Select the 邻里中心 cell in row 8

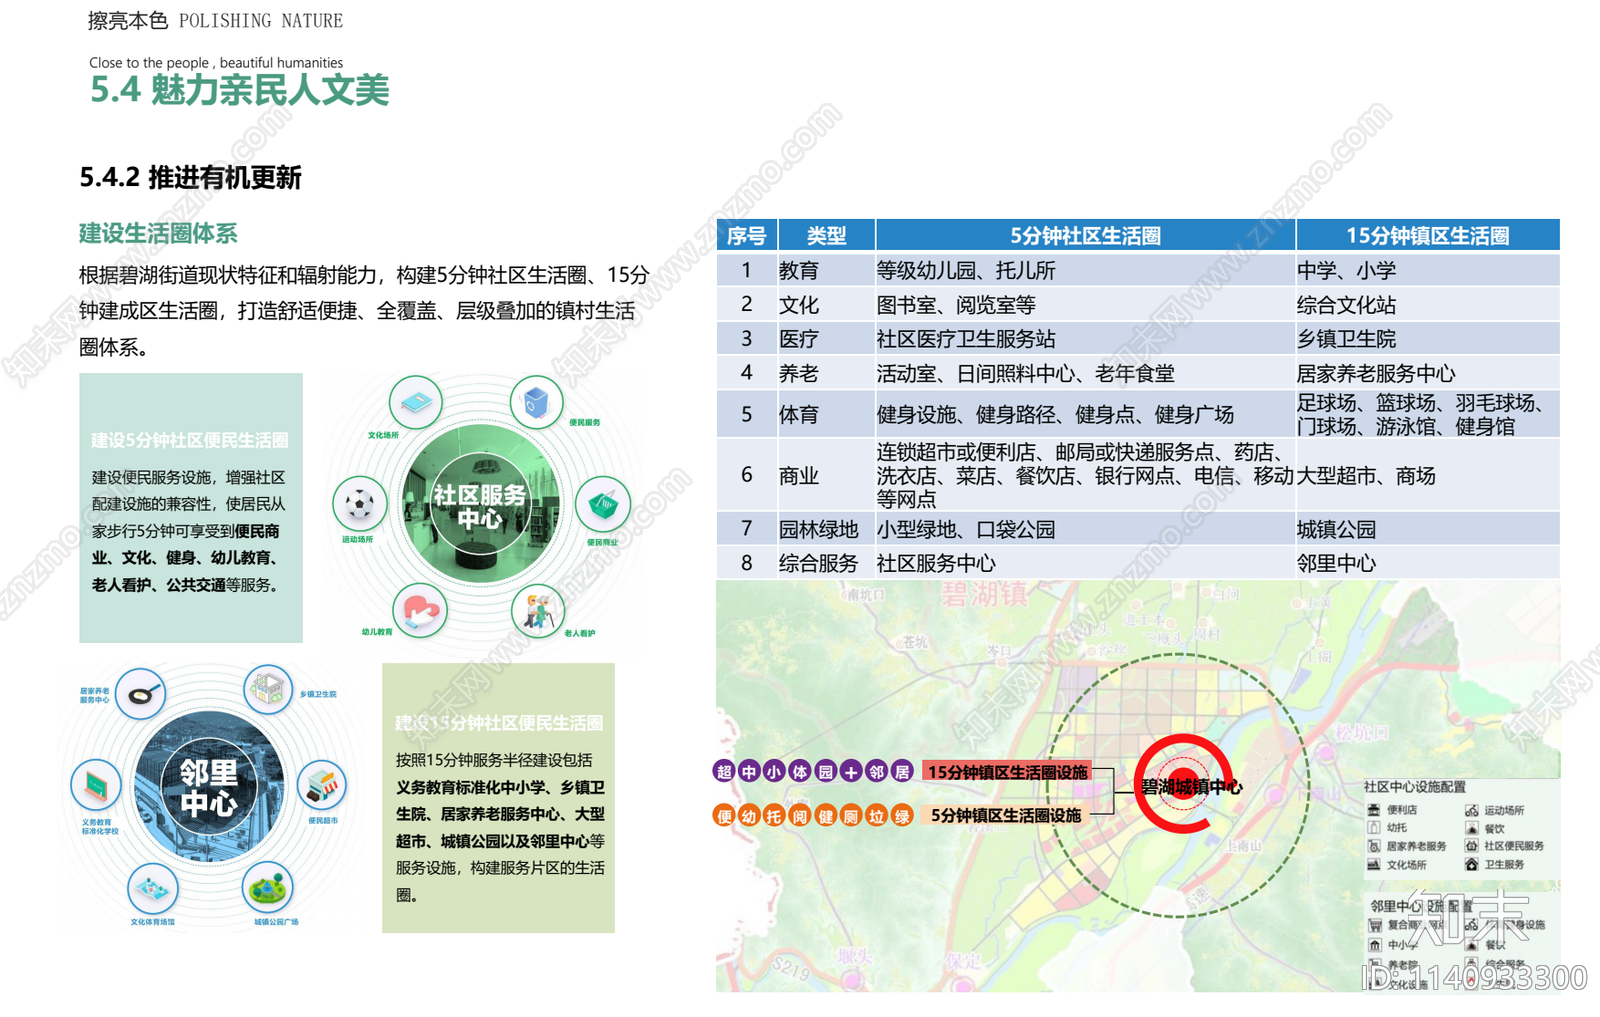(x=1427, y=563)
